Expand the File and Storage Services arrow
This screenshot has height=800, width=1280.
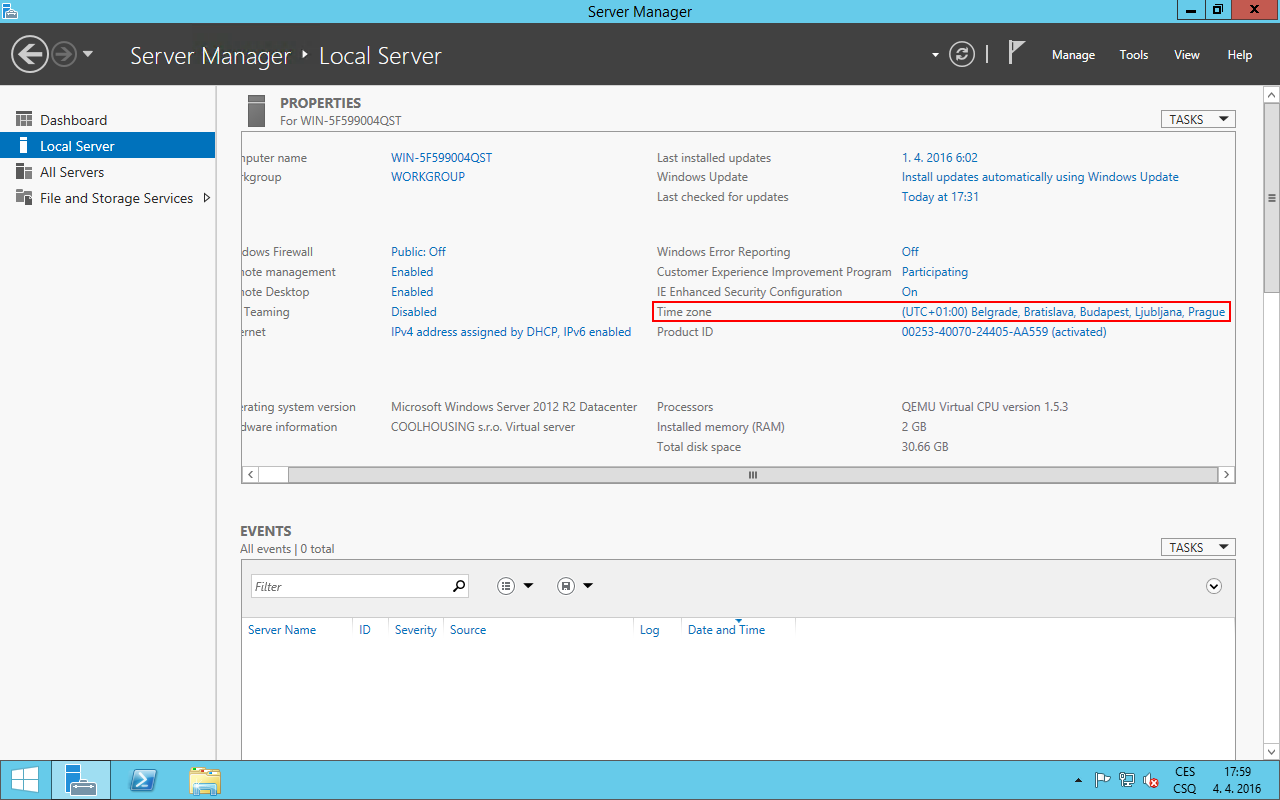coord(207,198)
